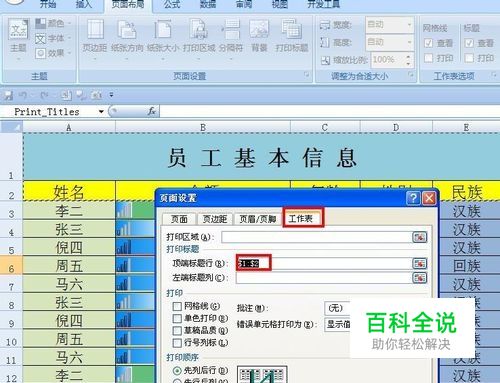This screenshot has height=383, width=500.
Task: Click the redo icon in quick access toolbar
Action: [44, 96]
